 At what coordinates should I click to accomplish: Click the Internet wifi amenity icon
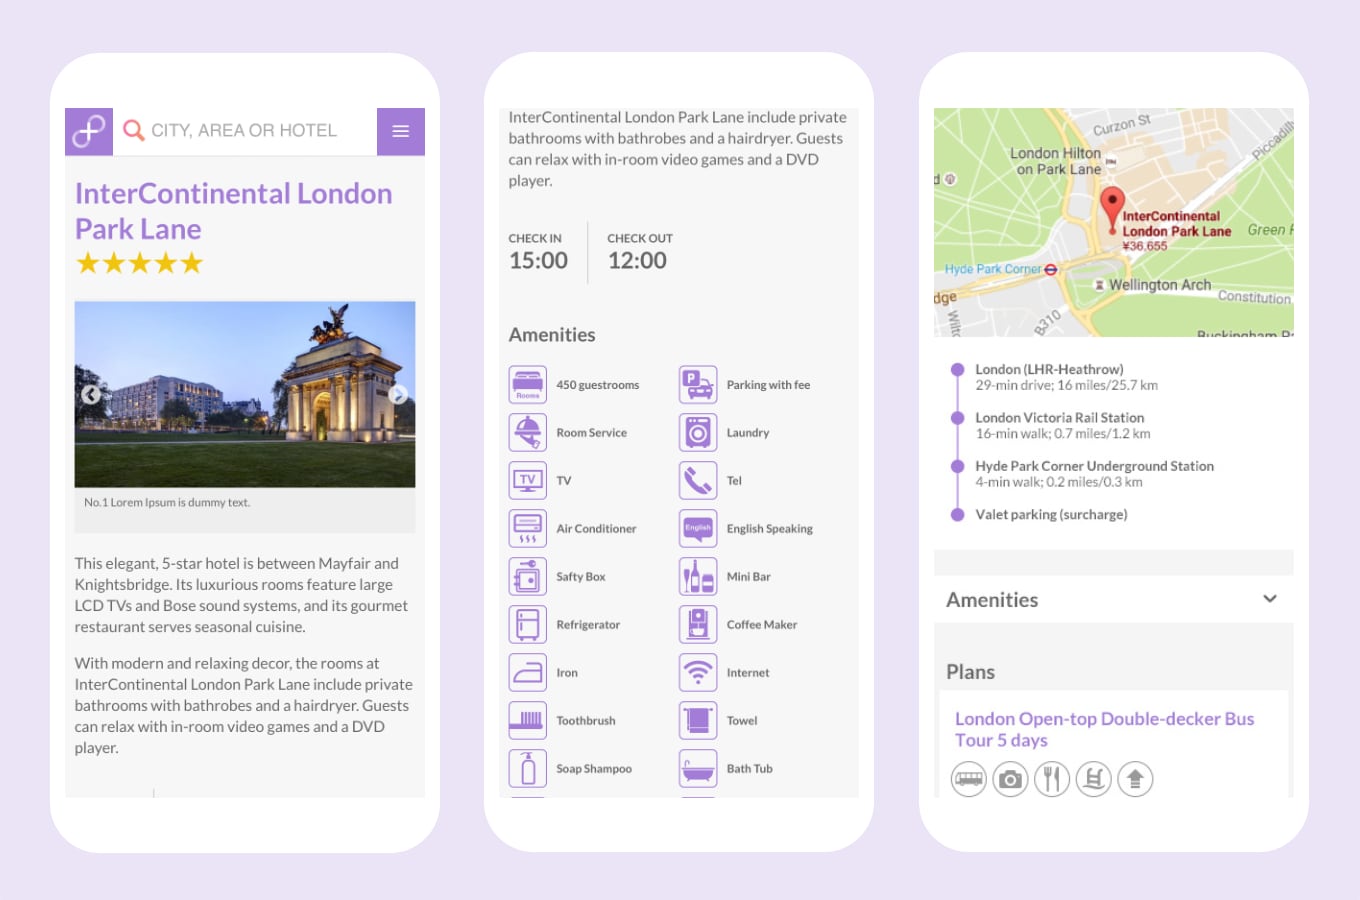pyautogui.click(x=698, y=672)
